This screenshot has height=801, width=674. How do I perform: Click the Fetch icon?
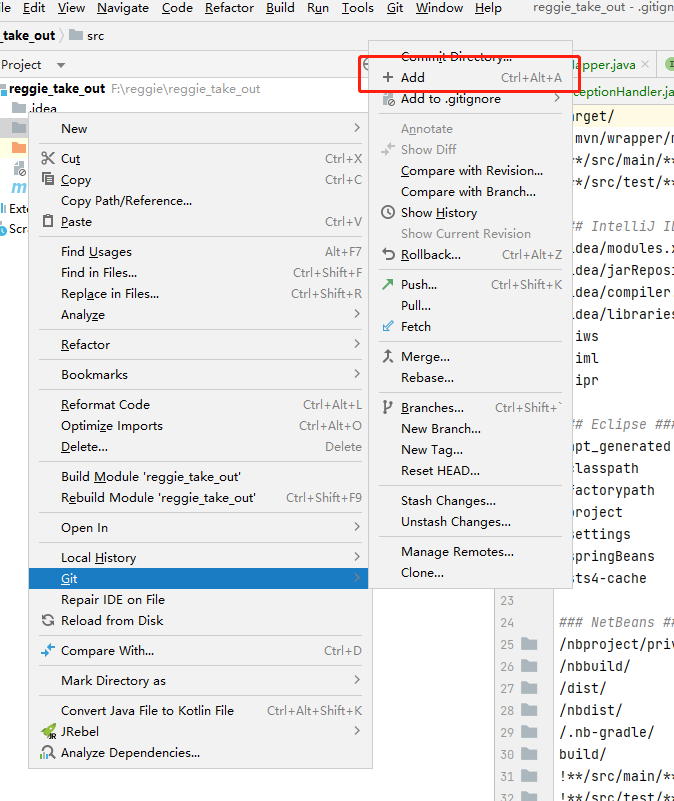388,326
